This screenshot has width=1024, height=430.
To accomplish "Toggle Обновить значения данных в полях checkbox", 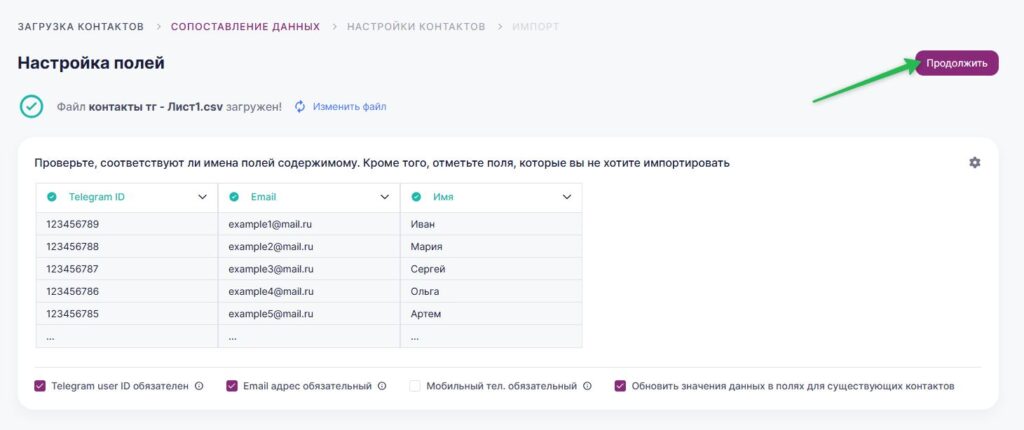I will pos(620,386).
